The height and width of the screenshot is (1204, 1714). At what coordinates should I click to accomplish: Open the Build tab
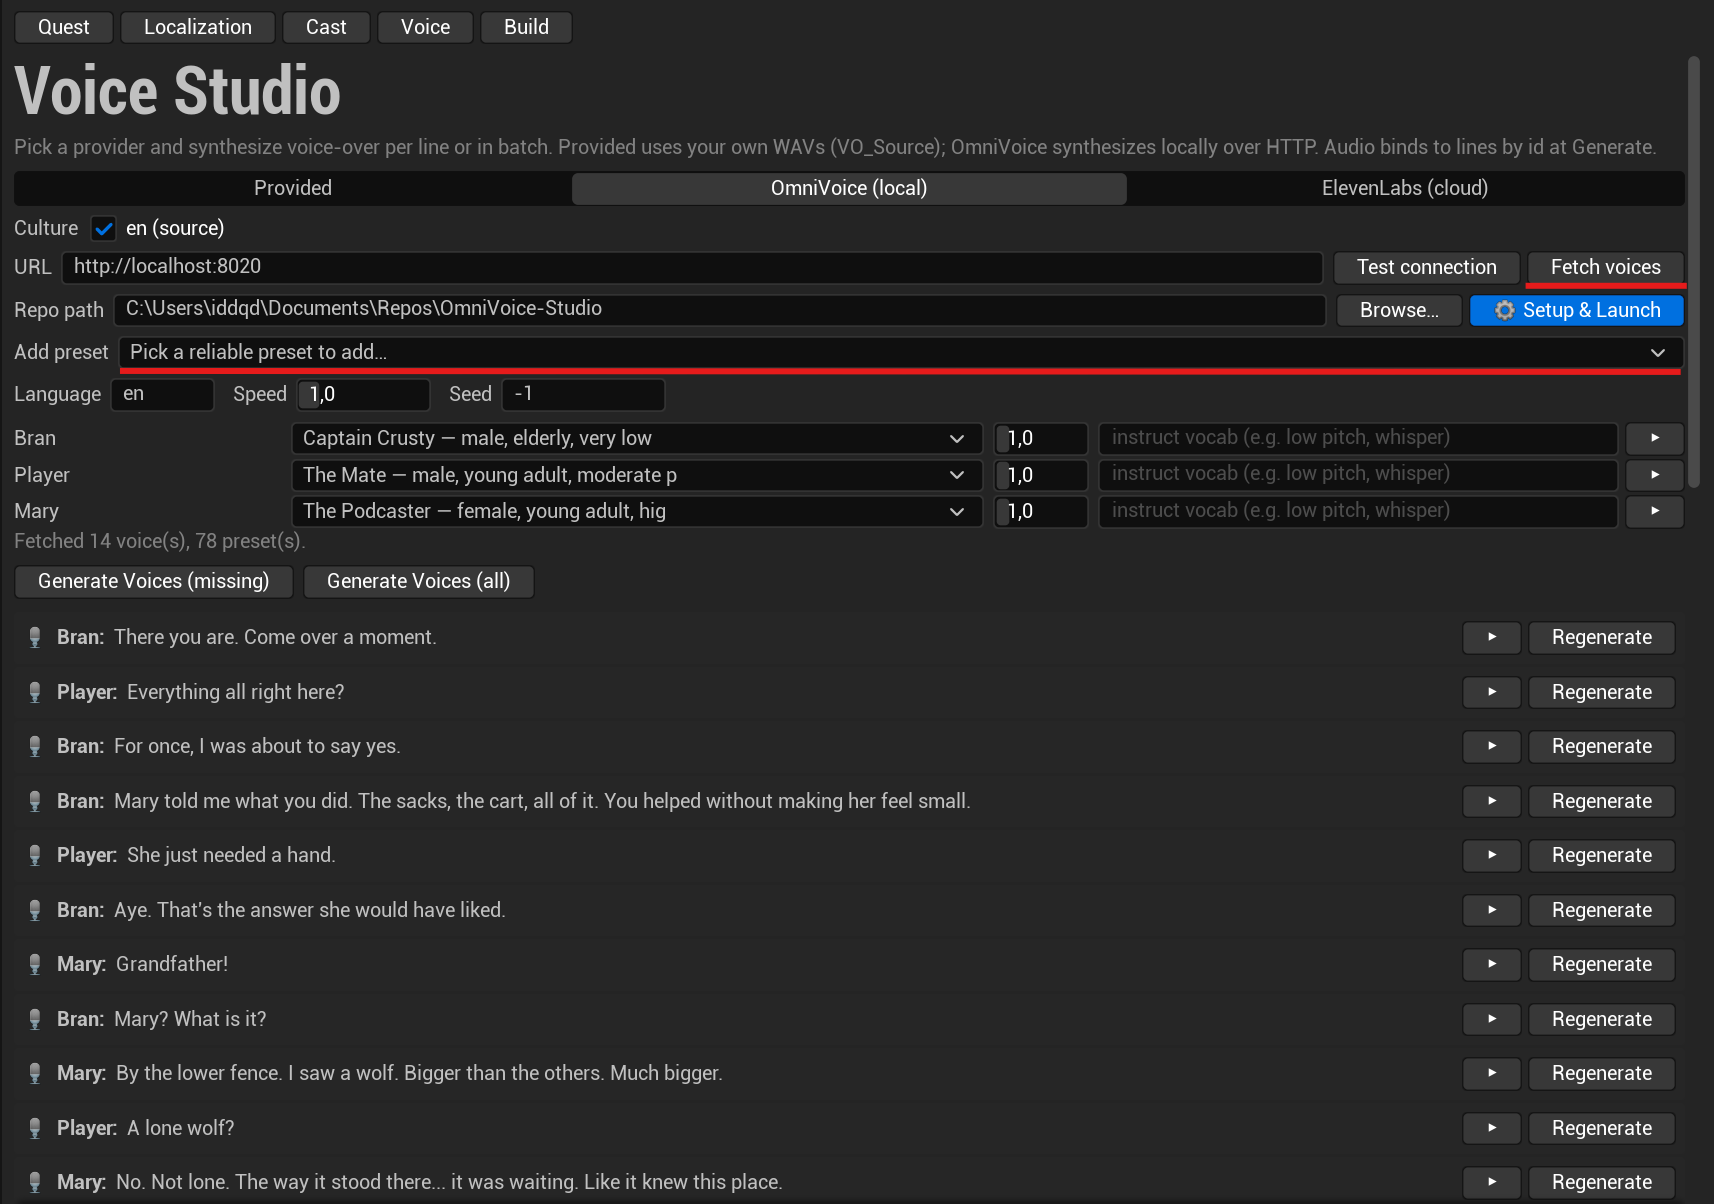[526, 27]
